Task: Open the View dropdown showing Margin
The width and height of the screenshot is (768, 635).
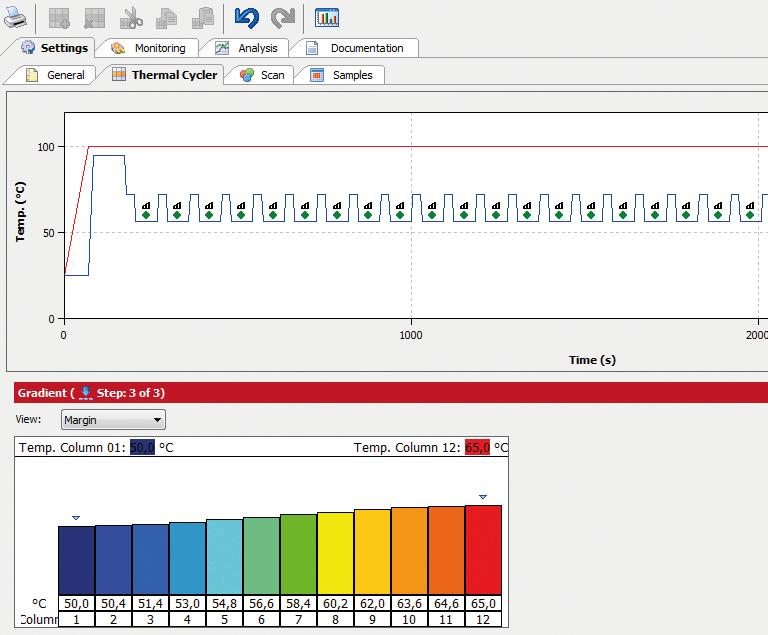Action: click(x=113, y=420)
